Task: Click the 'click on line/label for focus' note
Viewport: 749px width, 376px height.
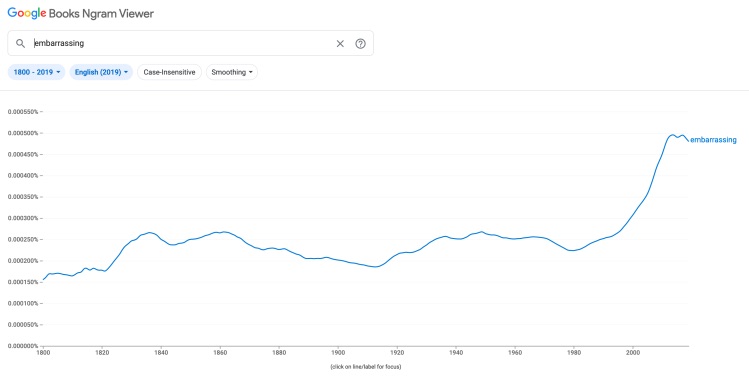Action: coord(365,367)
